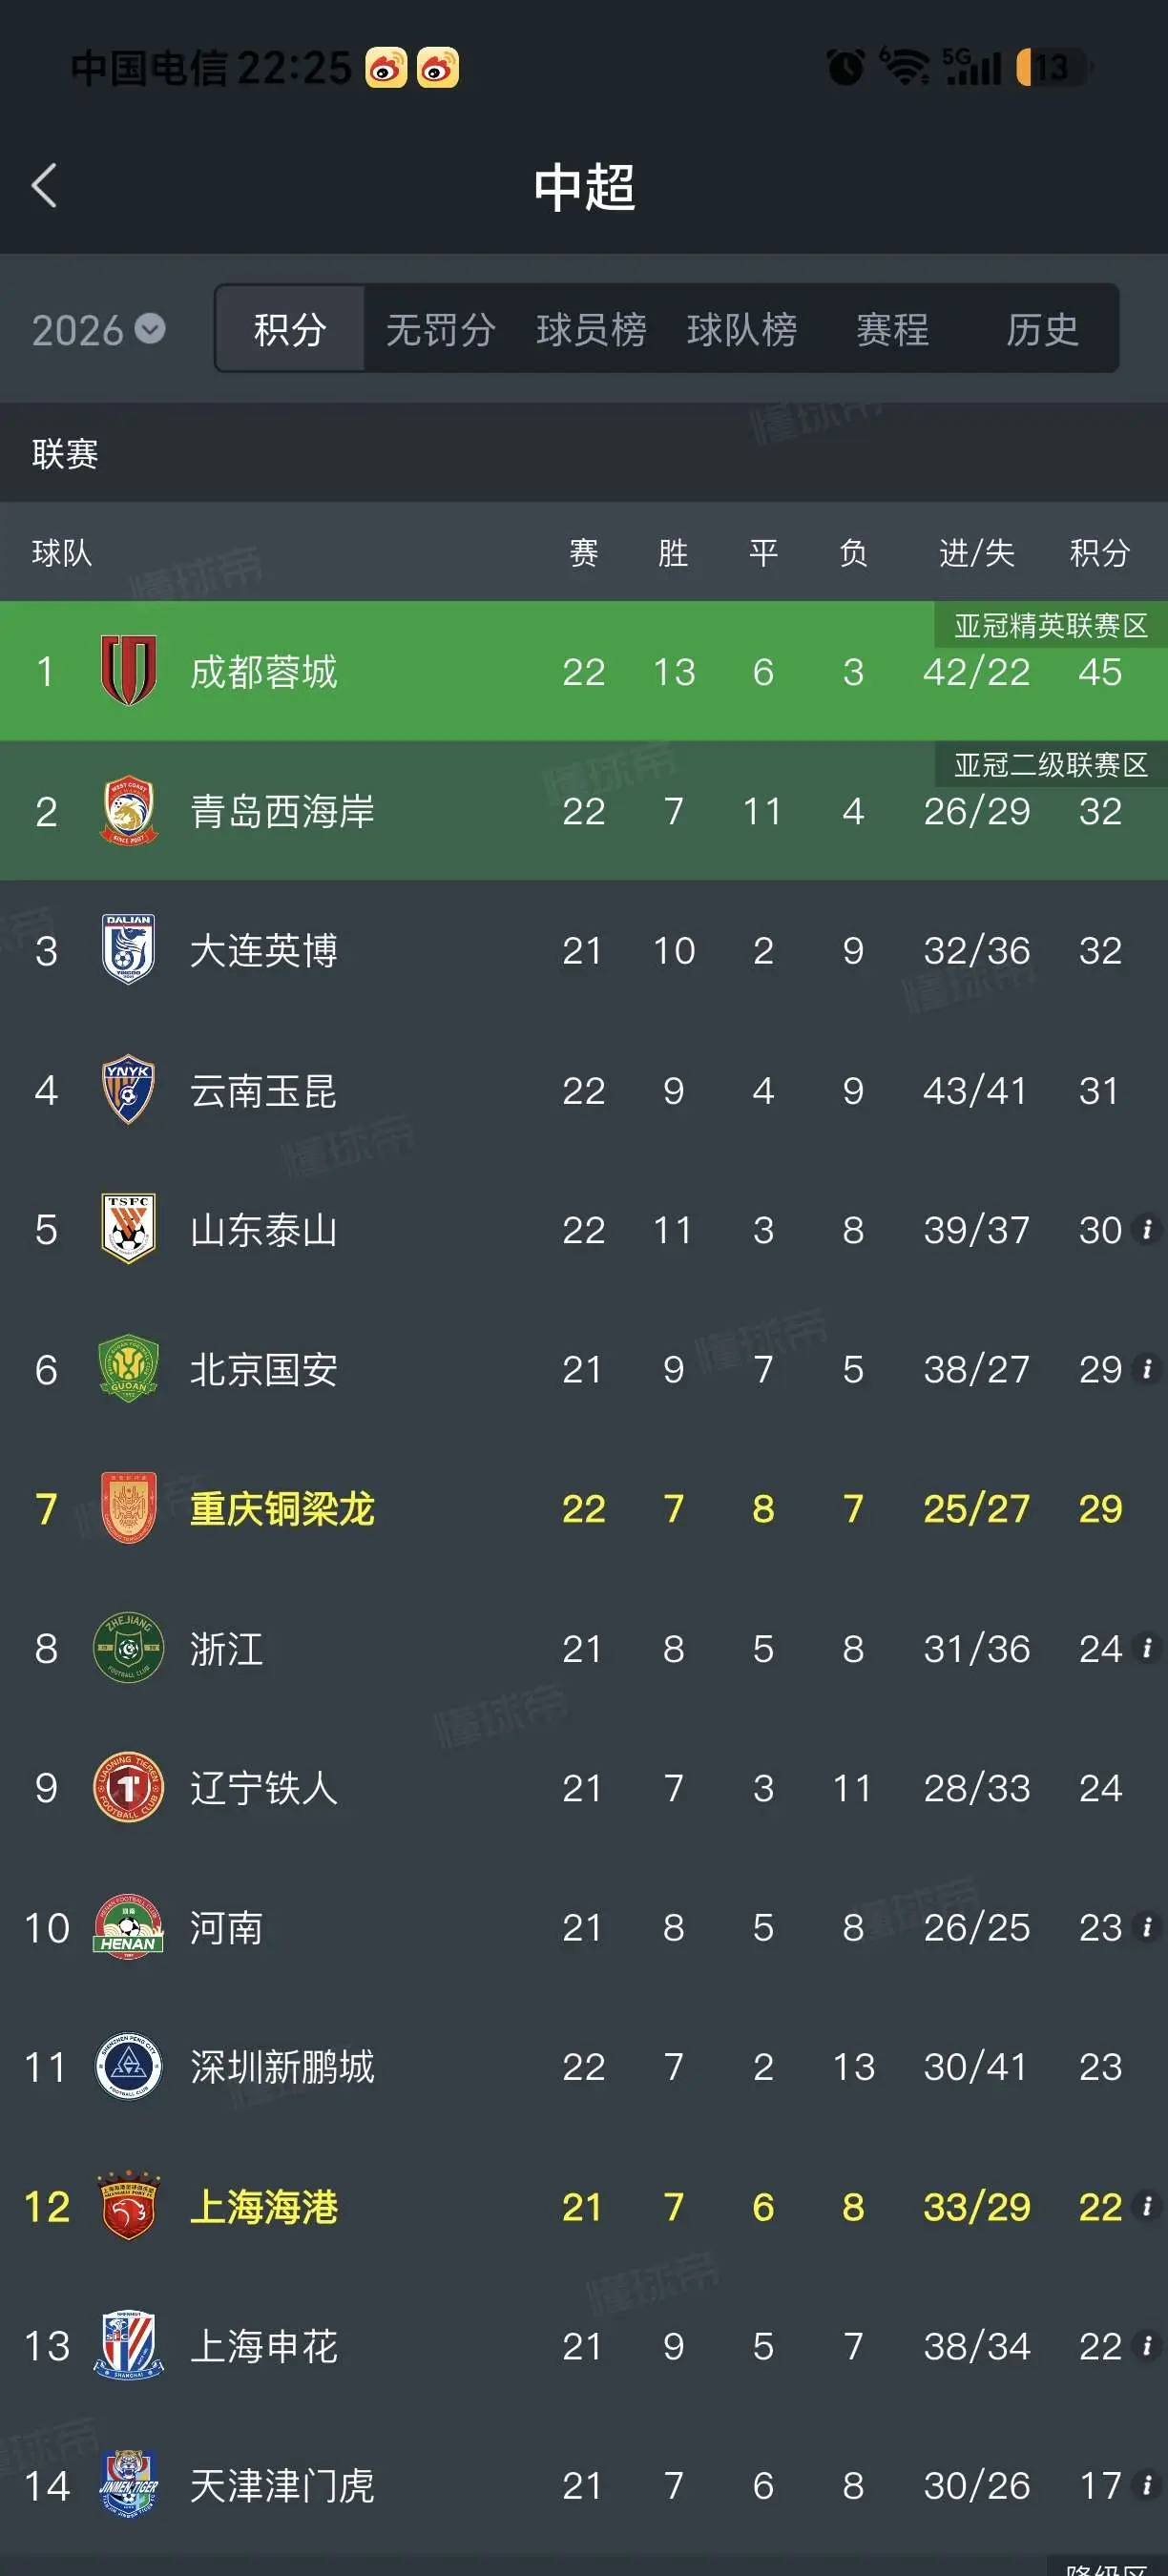Viewport: 1168px width, 2576px height.
Task: Switch to the 球队榜 tab
Action: point(742,329)
